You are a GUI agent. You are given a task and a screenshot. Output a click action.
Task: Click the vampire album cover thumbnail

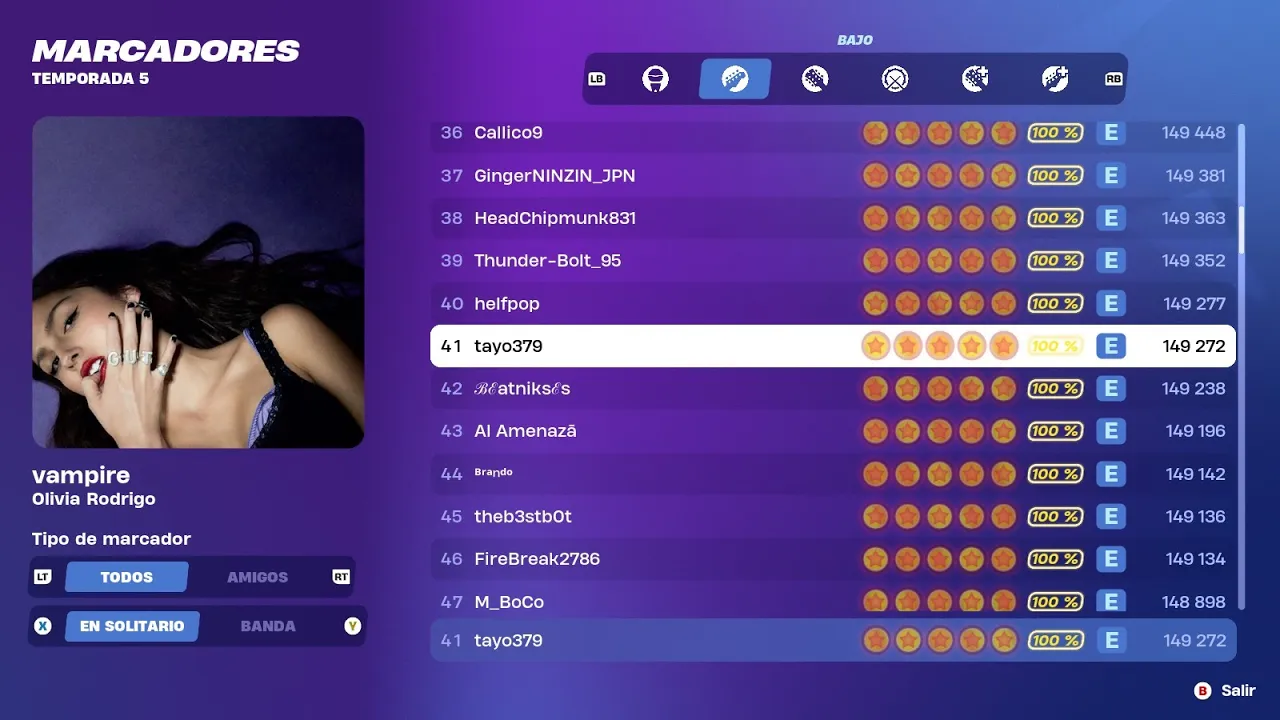pyautogui.click(x=198, y=282)
